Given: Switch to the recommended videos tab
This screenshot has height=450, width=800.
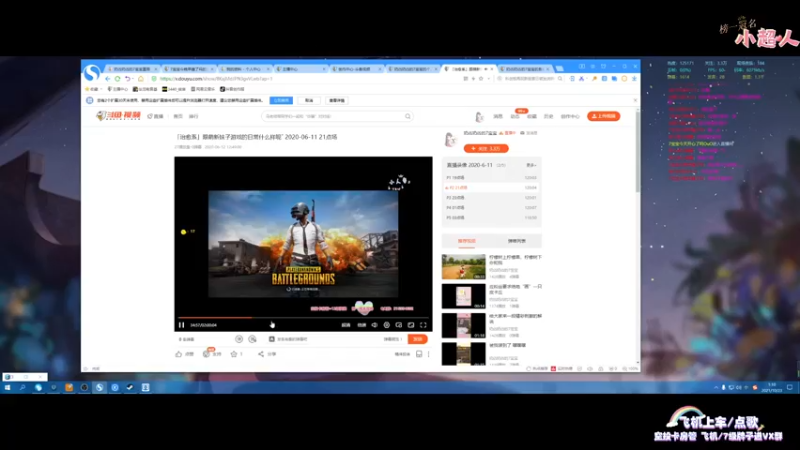Looking at the screenshot, I should click(466, 241).
